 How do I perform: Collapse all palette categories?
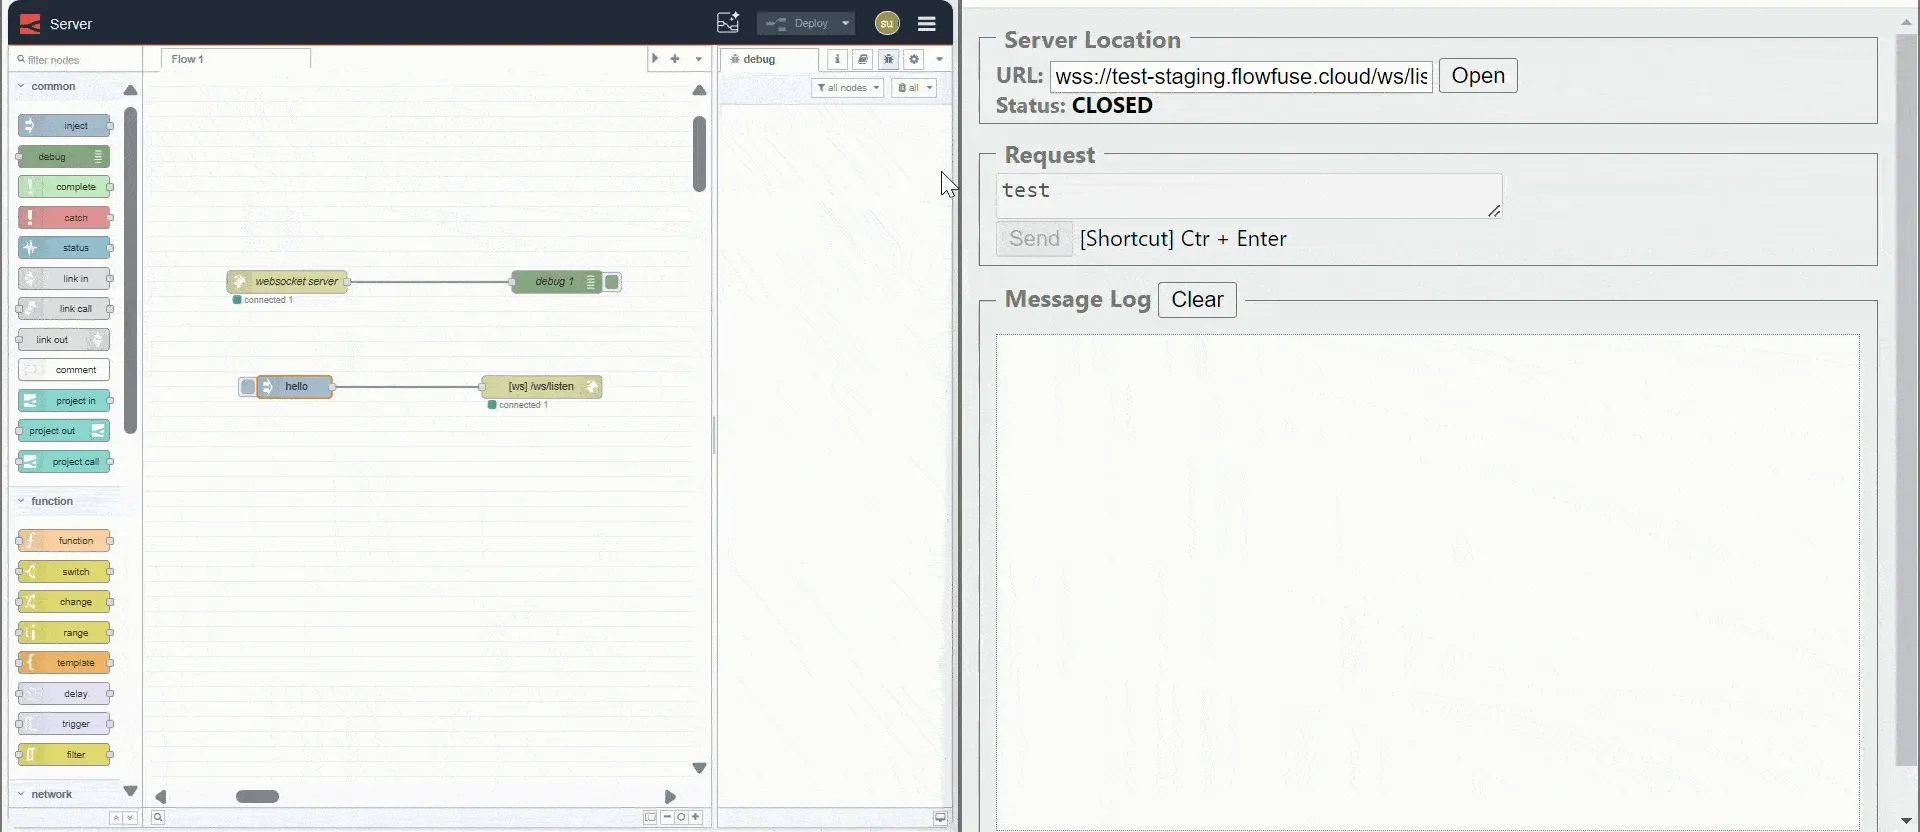(116, 818)
